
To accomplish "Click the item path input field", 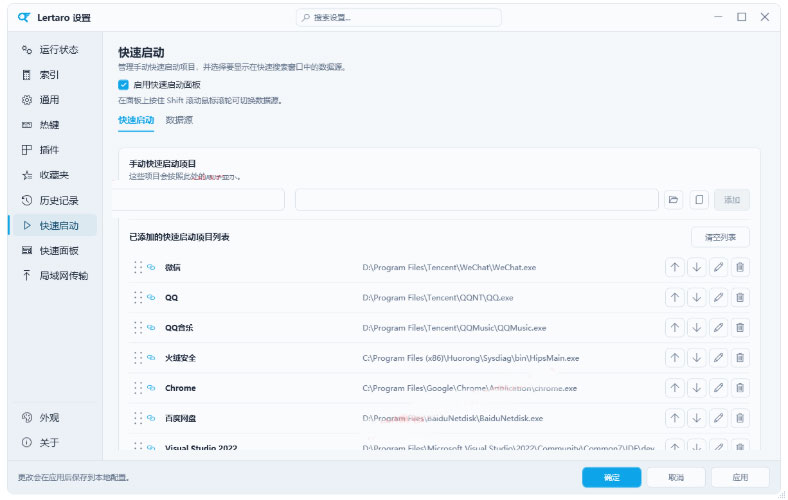I will pos(476,200).
